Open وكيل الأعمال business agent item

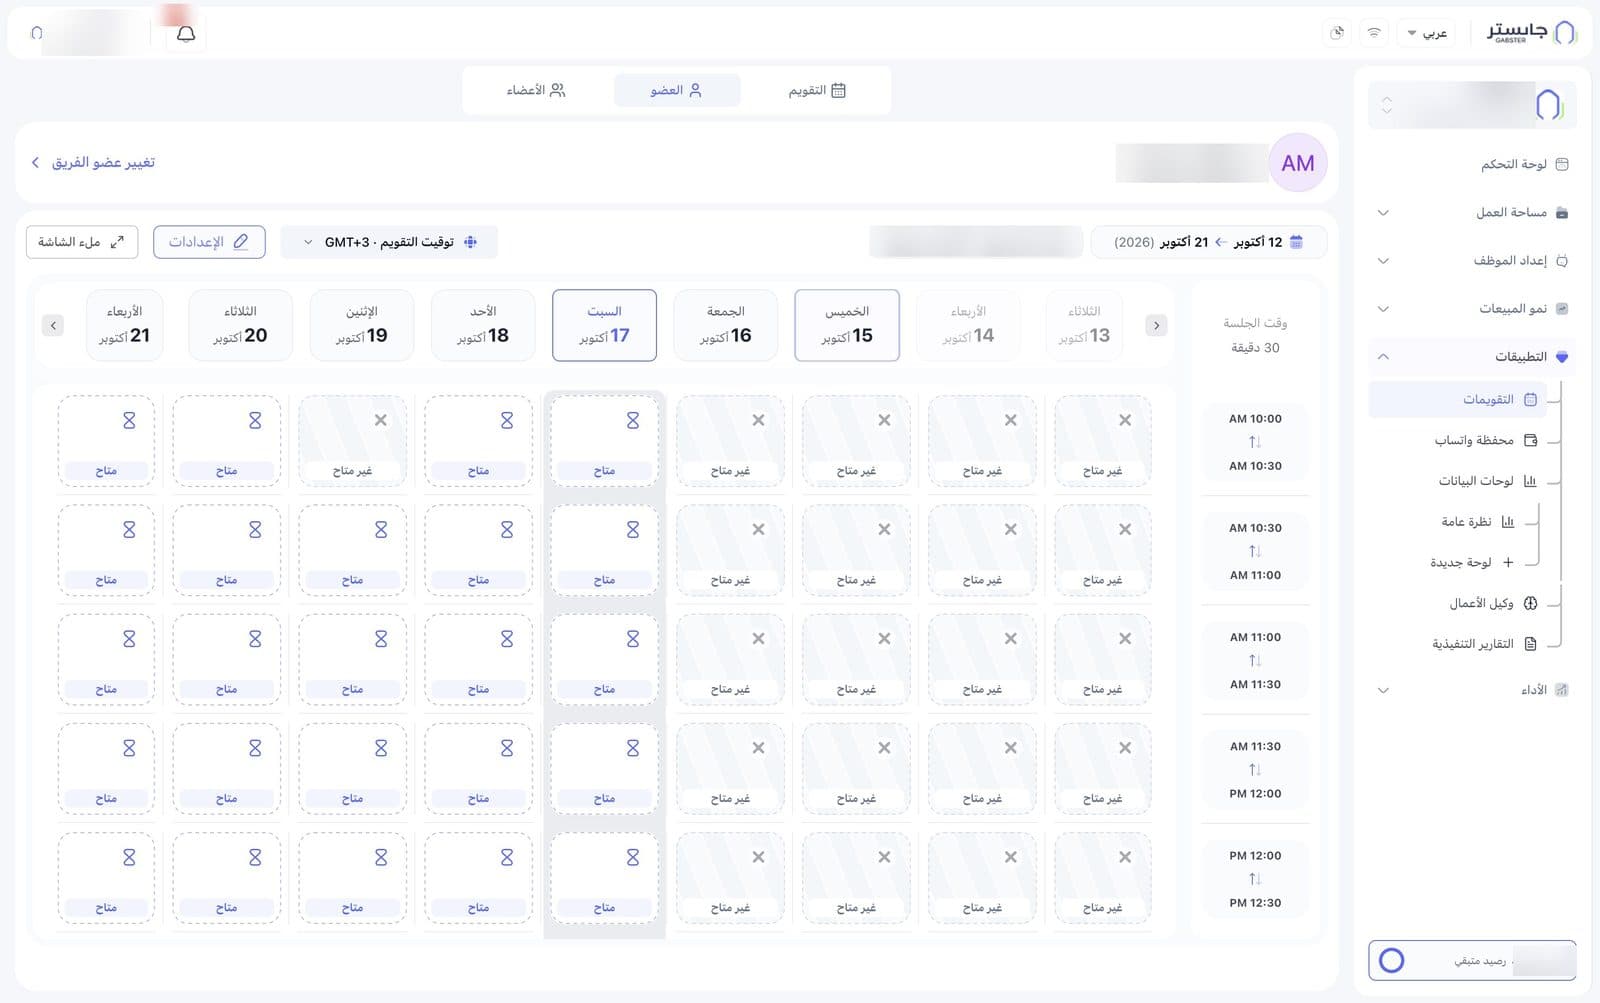[1493, 603]
